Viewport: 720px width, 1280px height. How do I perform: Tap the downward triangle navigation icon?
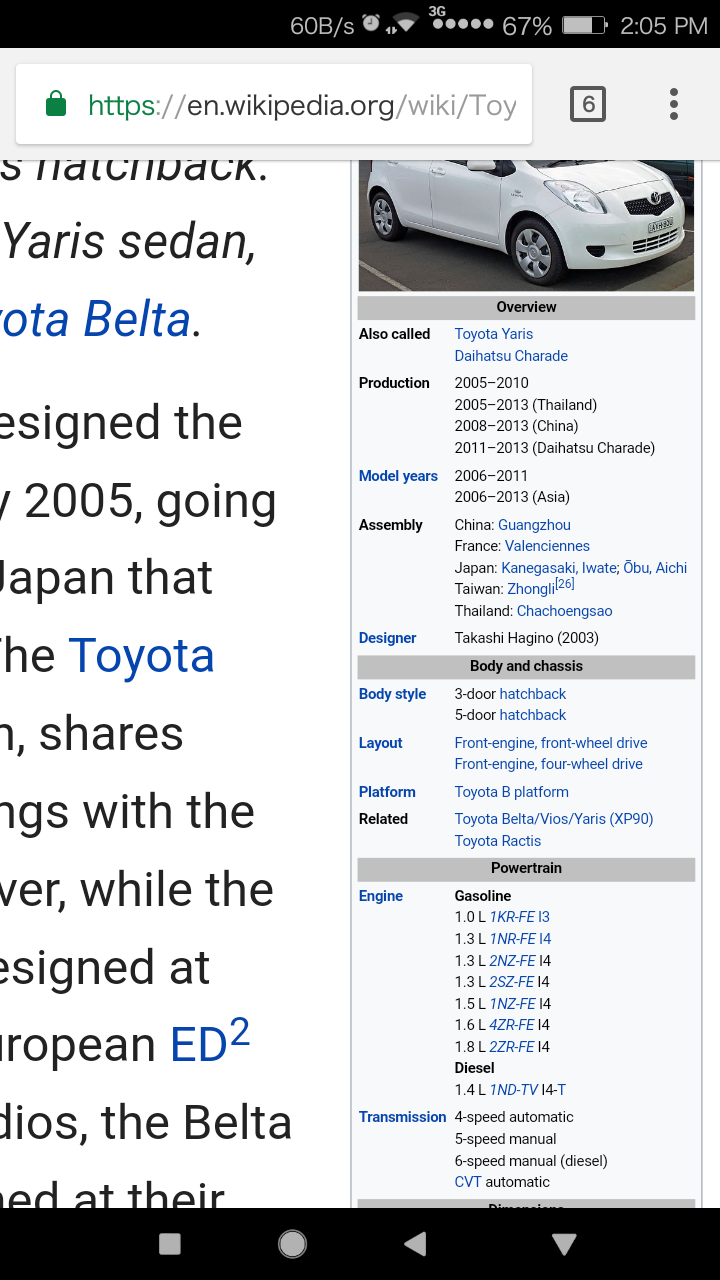click(564, 1243)
